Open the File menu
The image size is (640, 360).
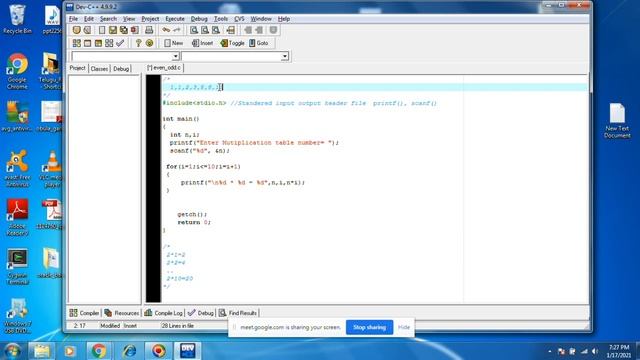[x=73, y=19]
